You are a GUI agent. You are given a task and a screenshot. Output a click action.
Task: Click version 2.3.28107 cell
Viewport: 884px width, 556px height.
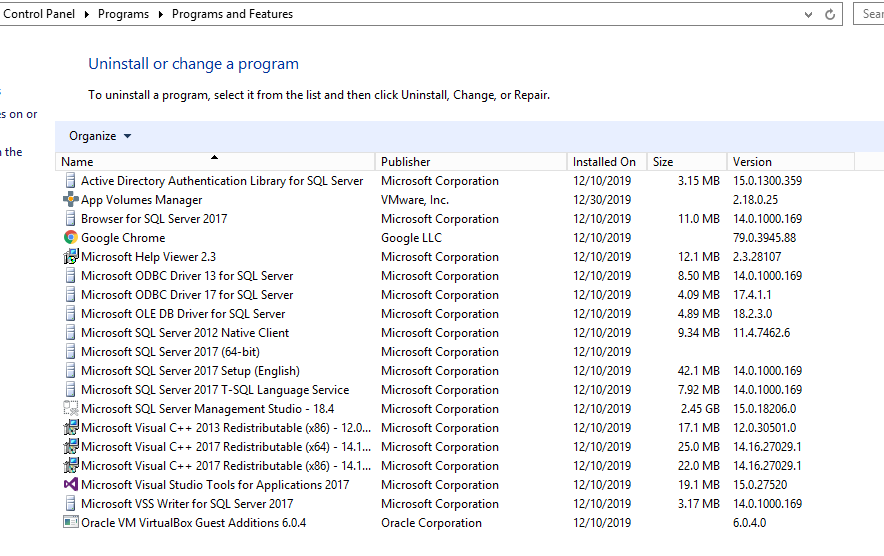(757, 257)
